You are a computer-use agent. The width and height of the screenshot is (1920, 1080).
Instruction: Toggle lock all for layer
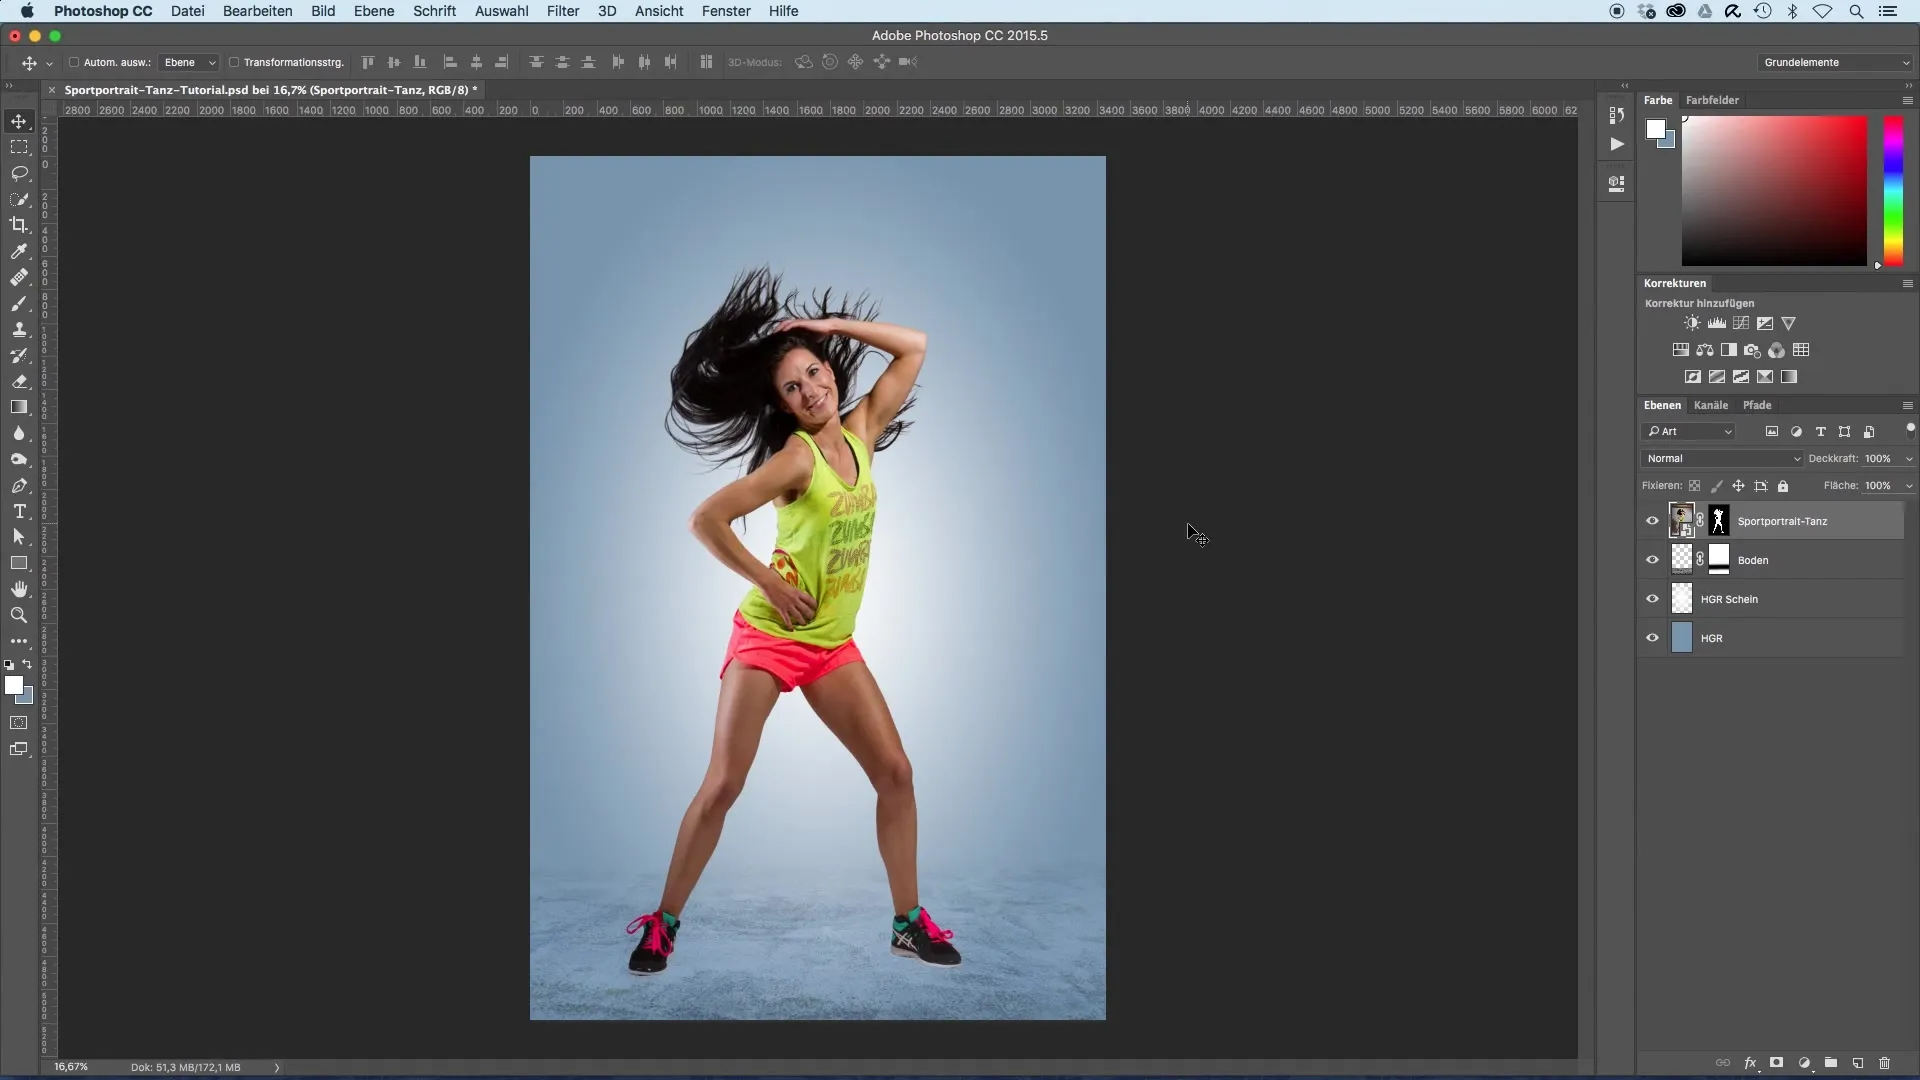[x=1783, y=486]
